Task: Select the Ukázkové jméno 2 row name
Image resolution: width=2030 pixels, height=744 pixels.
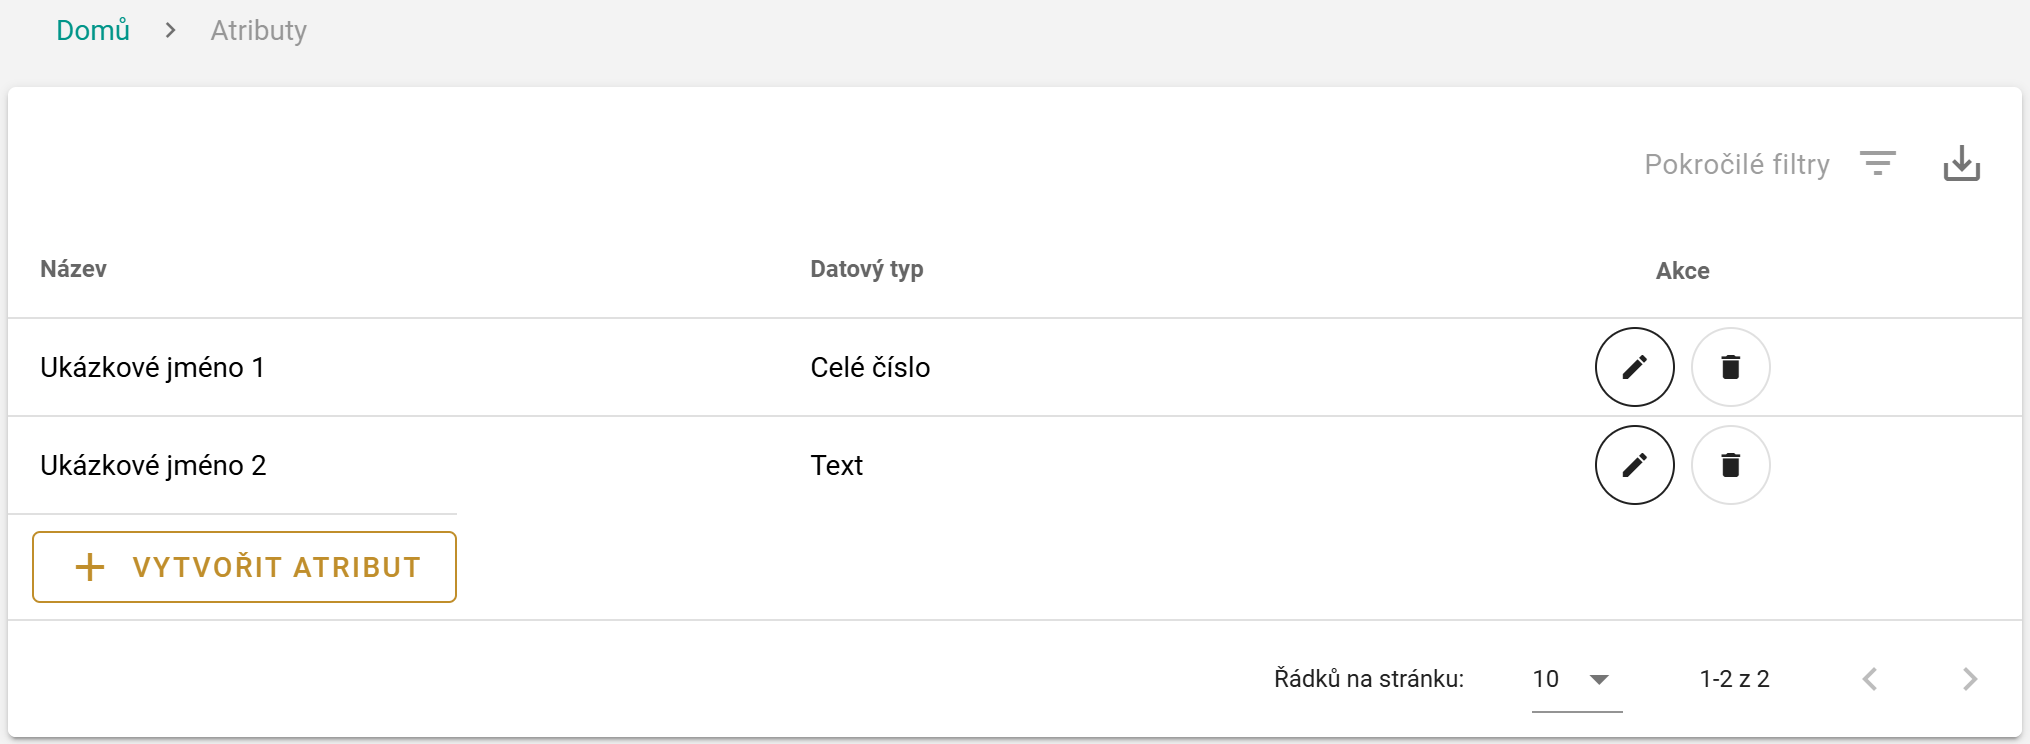Action: coord(153,466)
